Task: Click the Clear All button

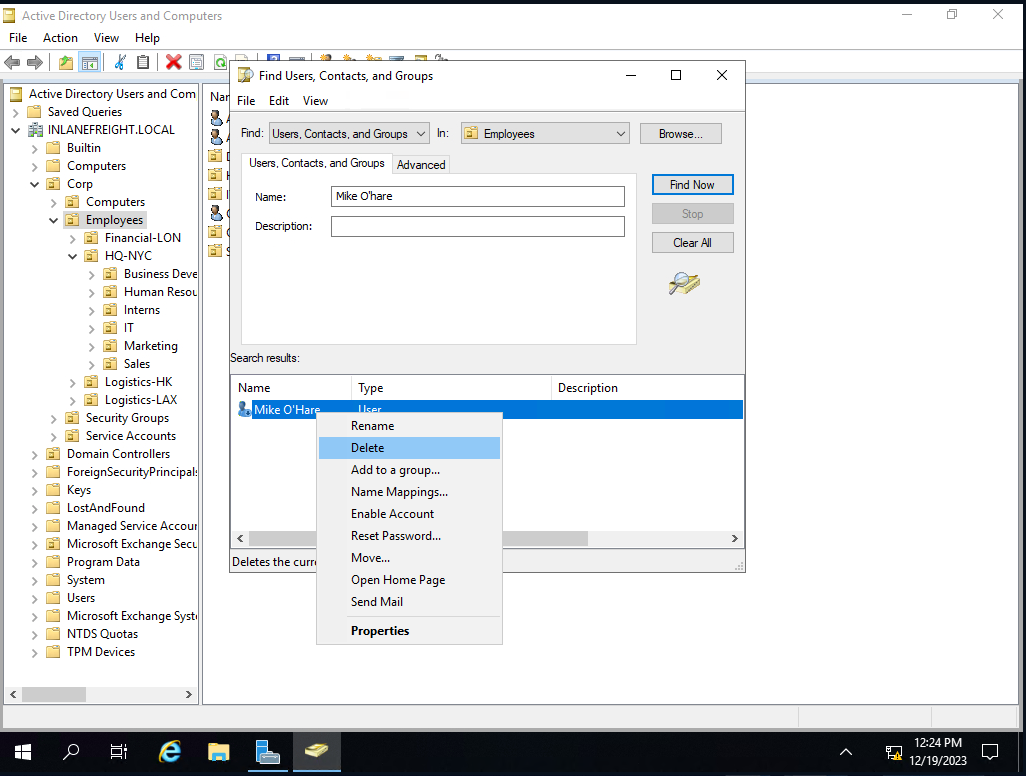Action: [x=692, y=243]
